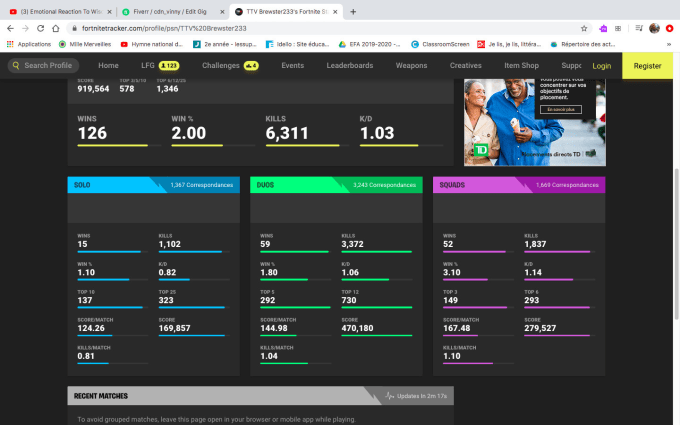Click the yellow Register button

(x=647, y=65)
